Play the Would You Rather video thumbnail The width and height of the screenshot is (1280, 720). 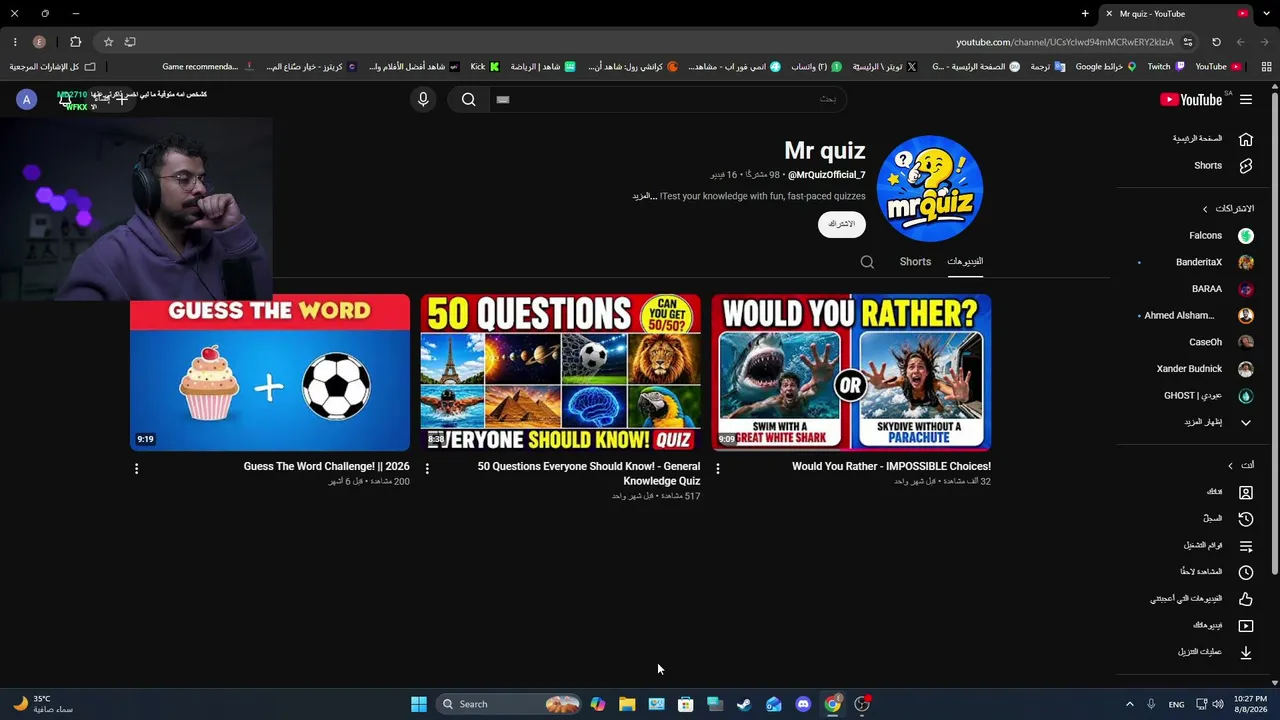[x=851, y=372]
